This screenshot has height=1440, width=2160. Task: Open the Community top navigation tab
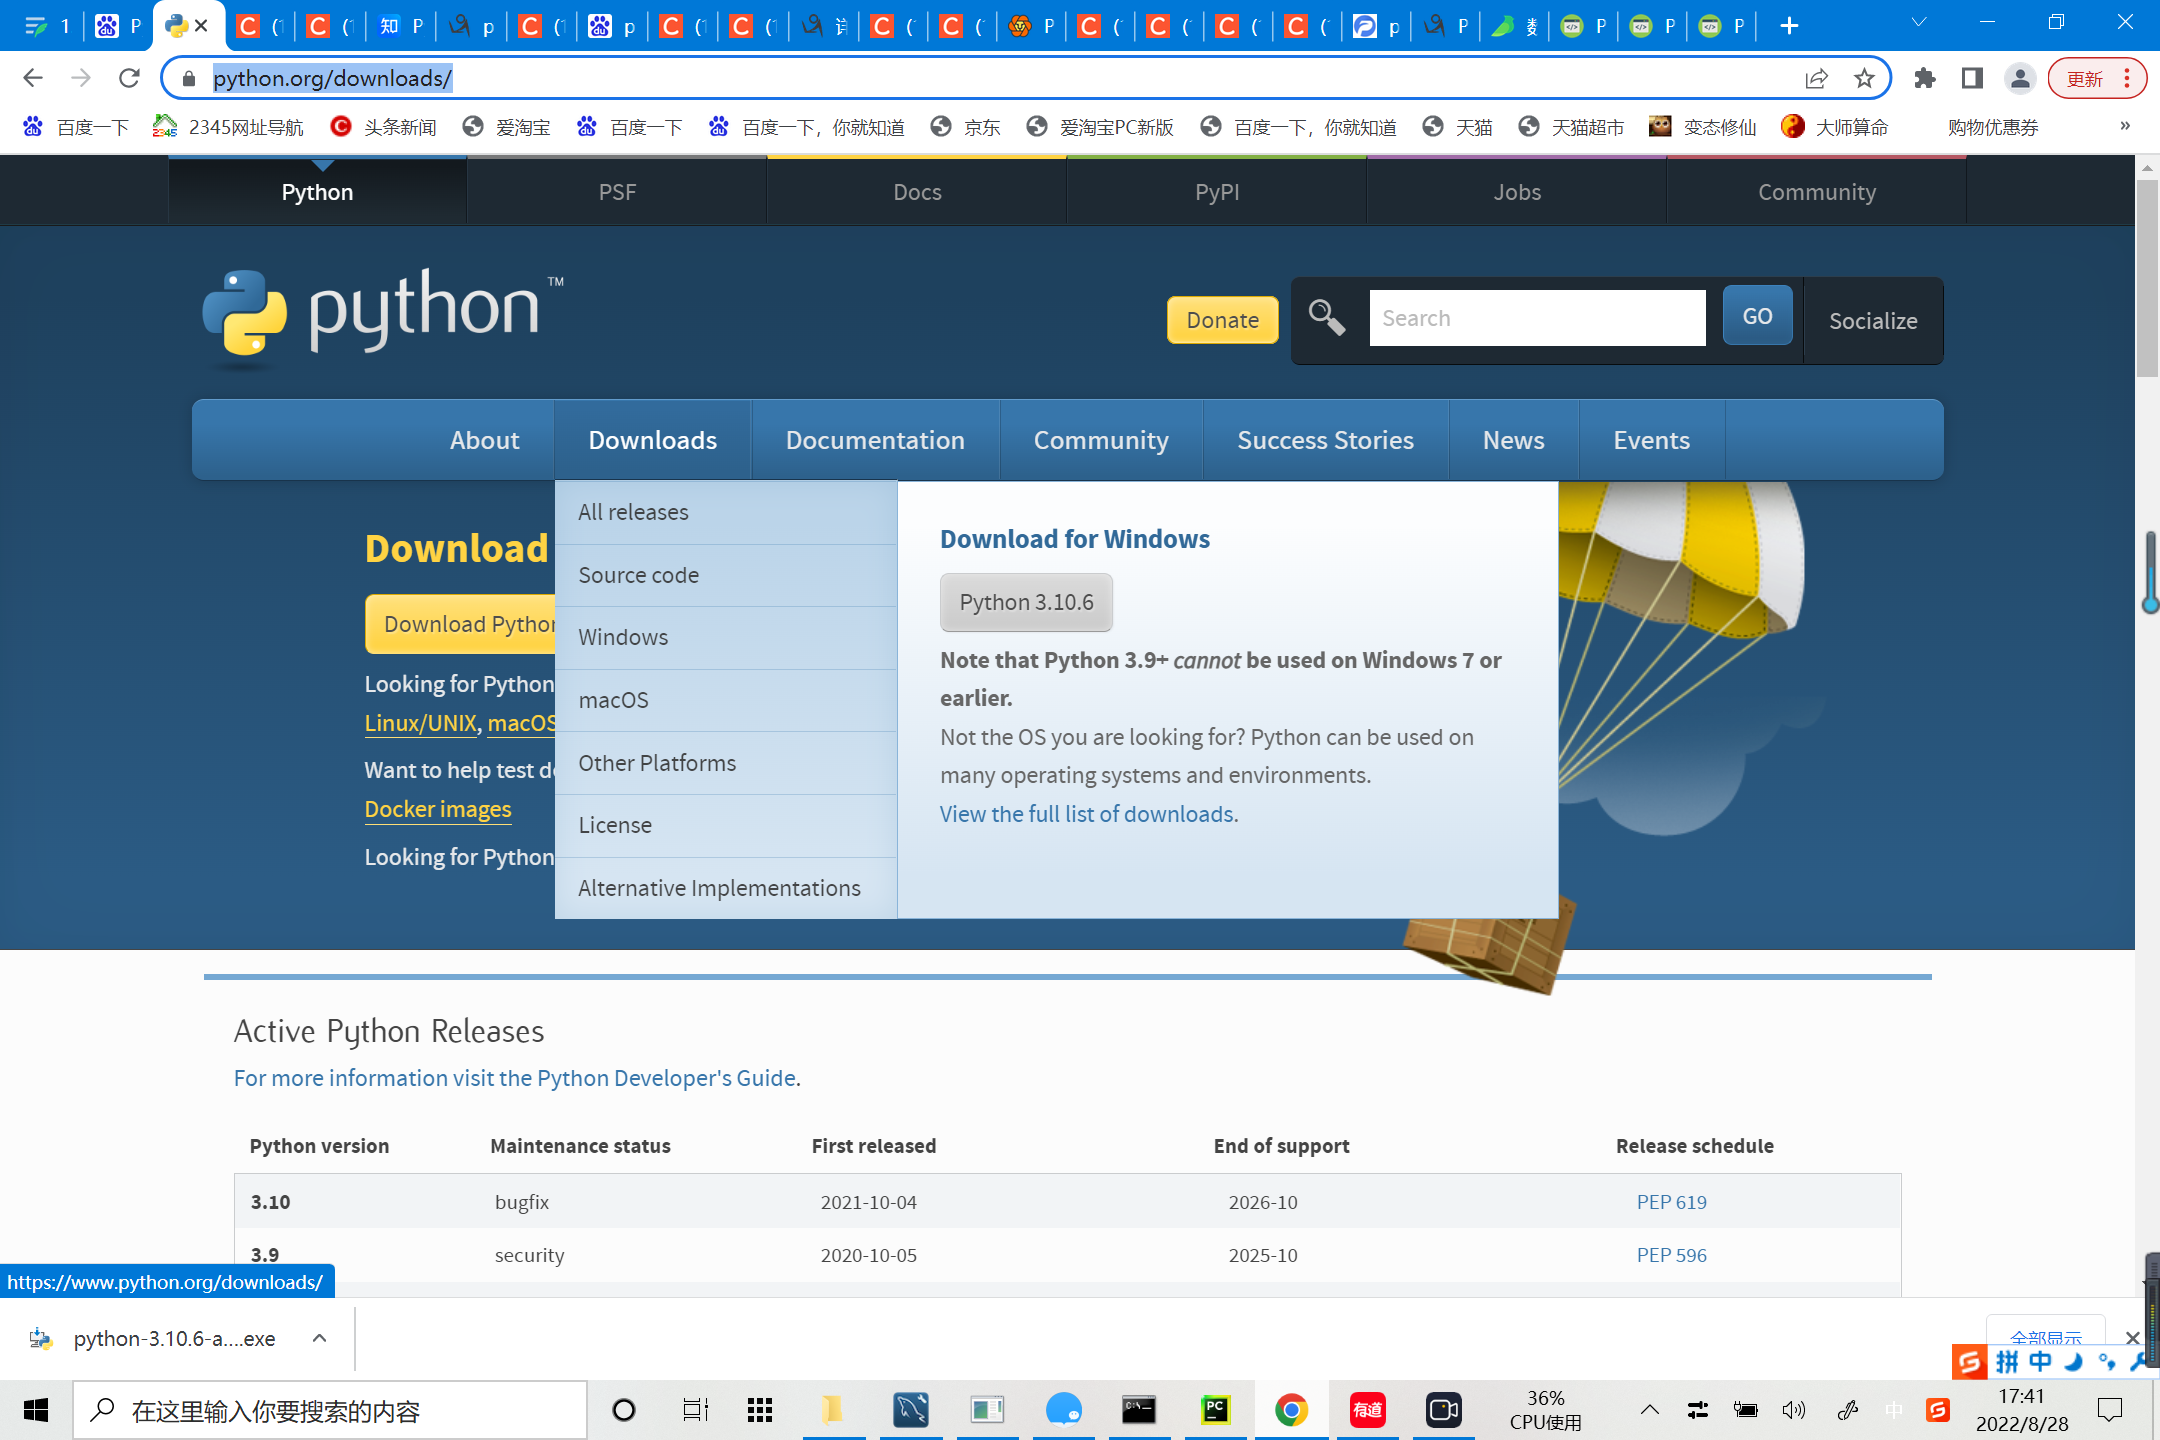(1817, 192)
